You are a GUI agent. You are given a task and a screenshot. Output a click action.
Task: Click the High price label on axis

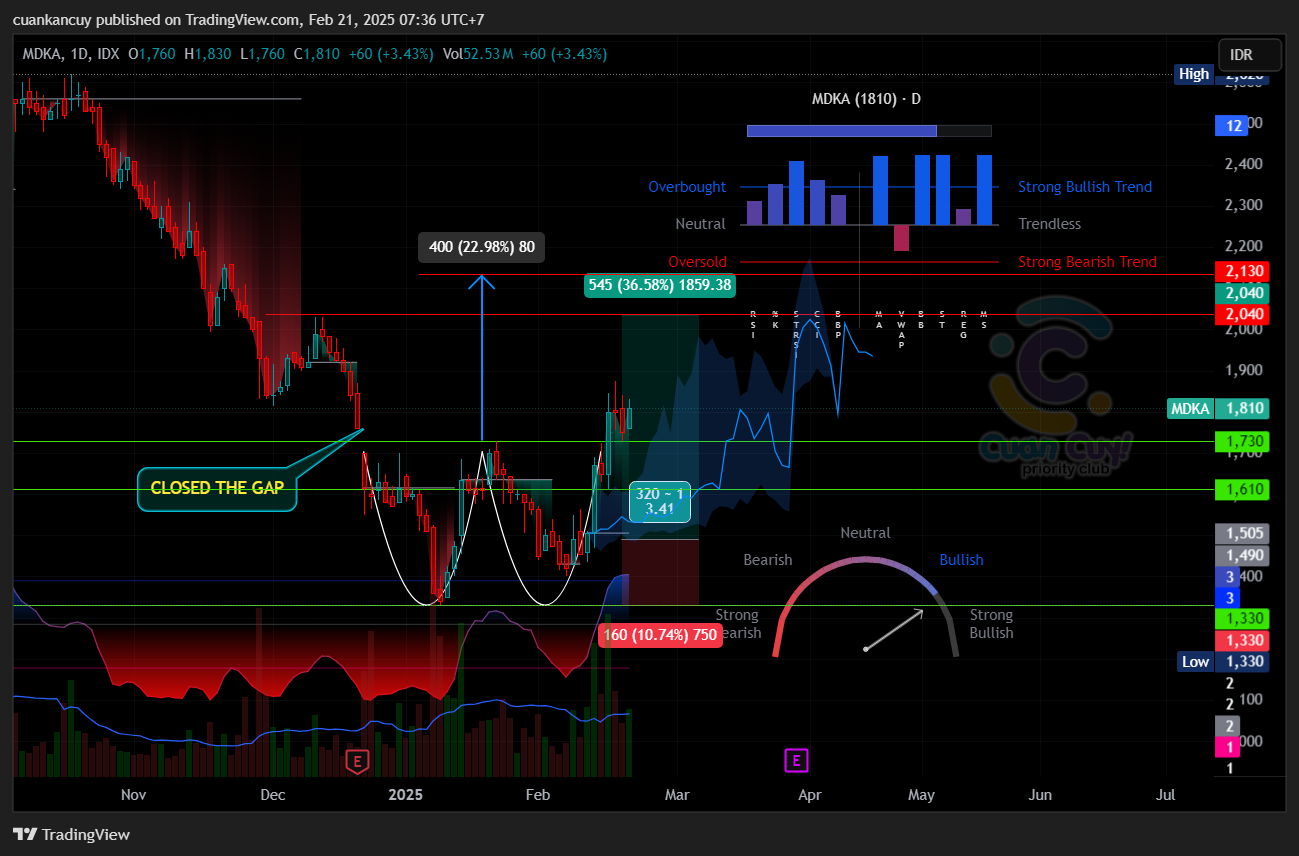tap(1193, 74)
